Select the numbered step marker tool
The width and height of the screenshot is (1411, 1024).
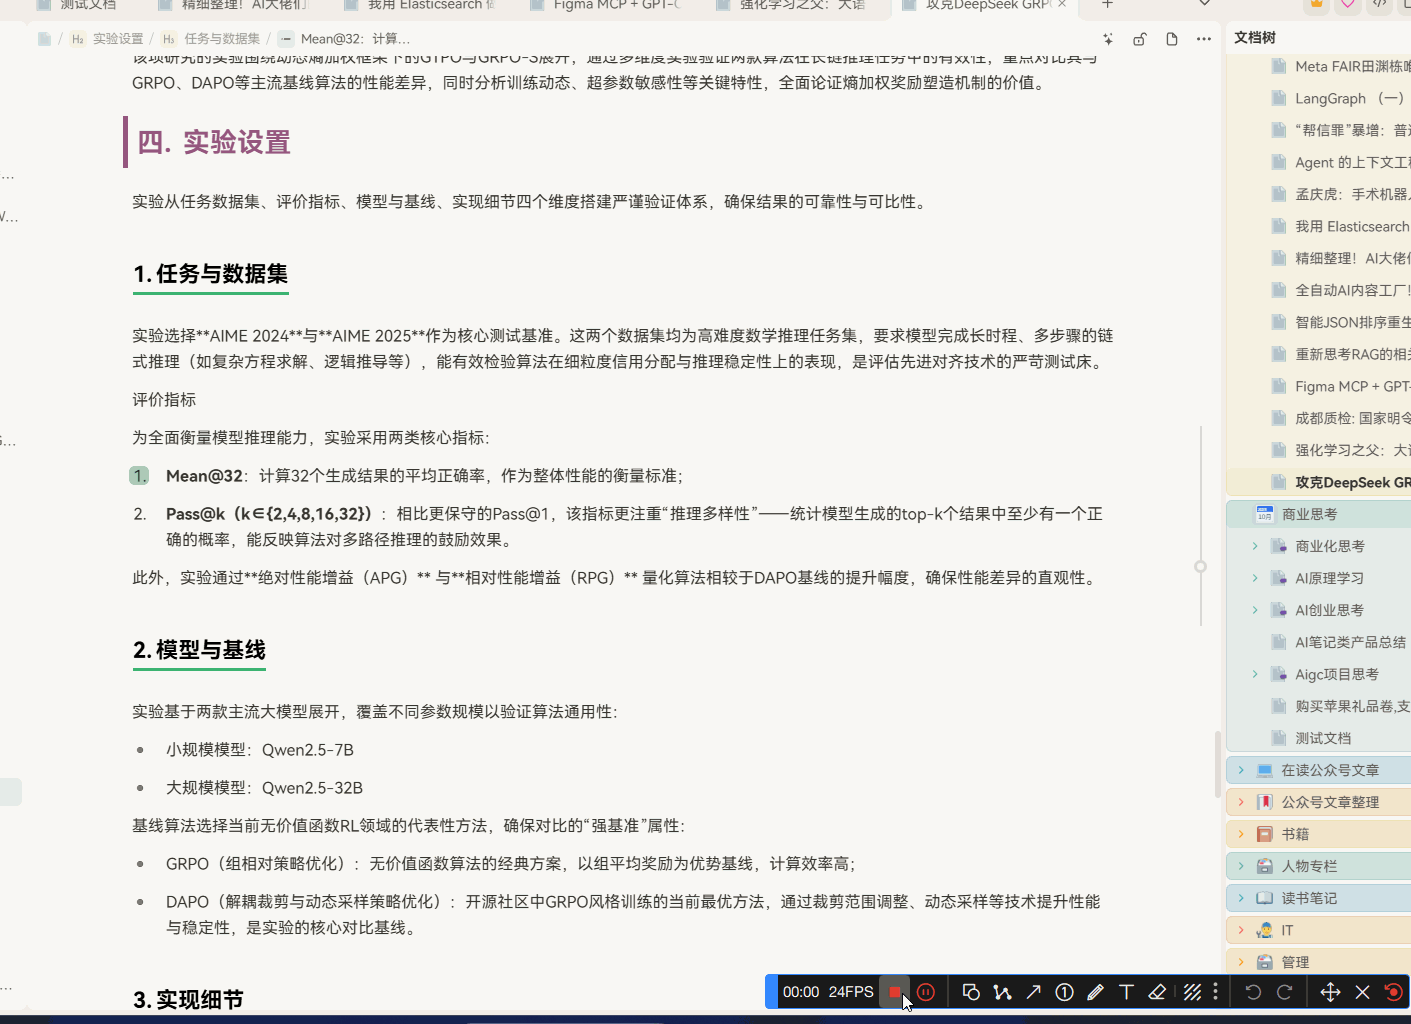(1064, 991)
